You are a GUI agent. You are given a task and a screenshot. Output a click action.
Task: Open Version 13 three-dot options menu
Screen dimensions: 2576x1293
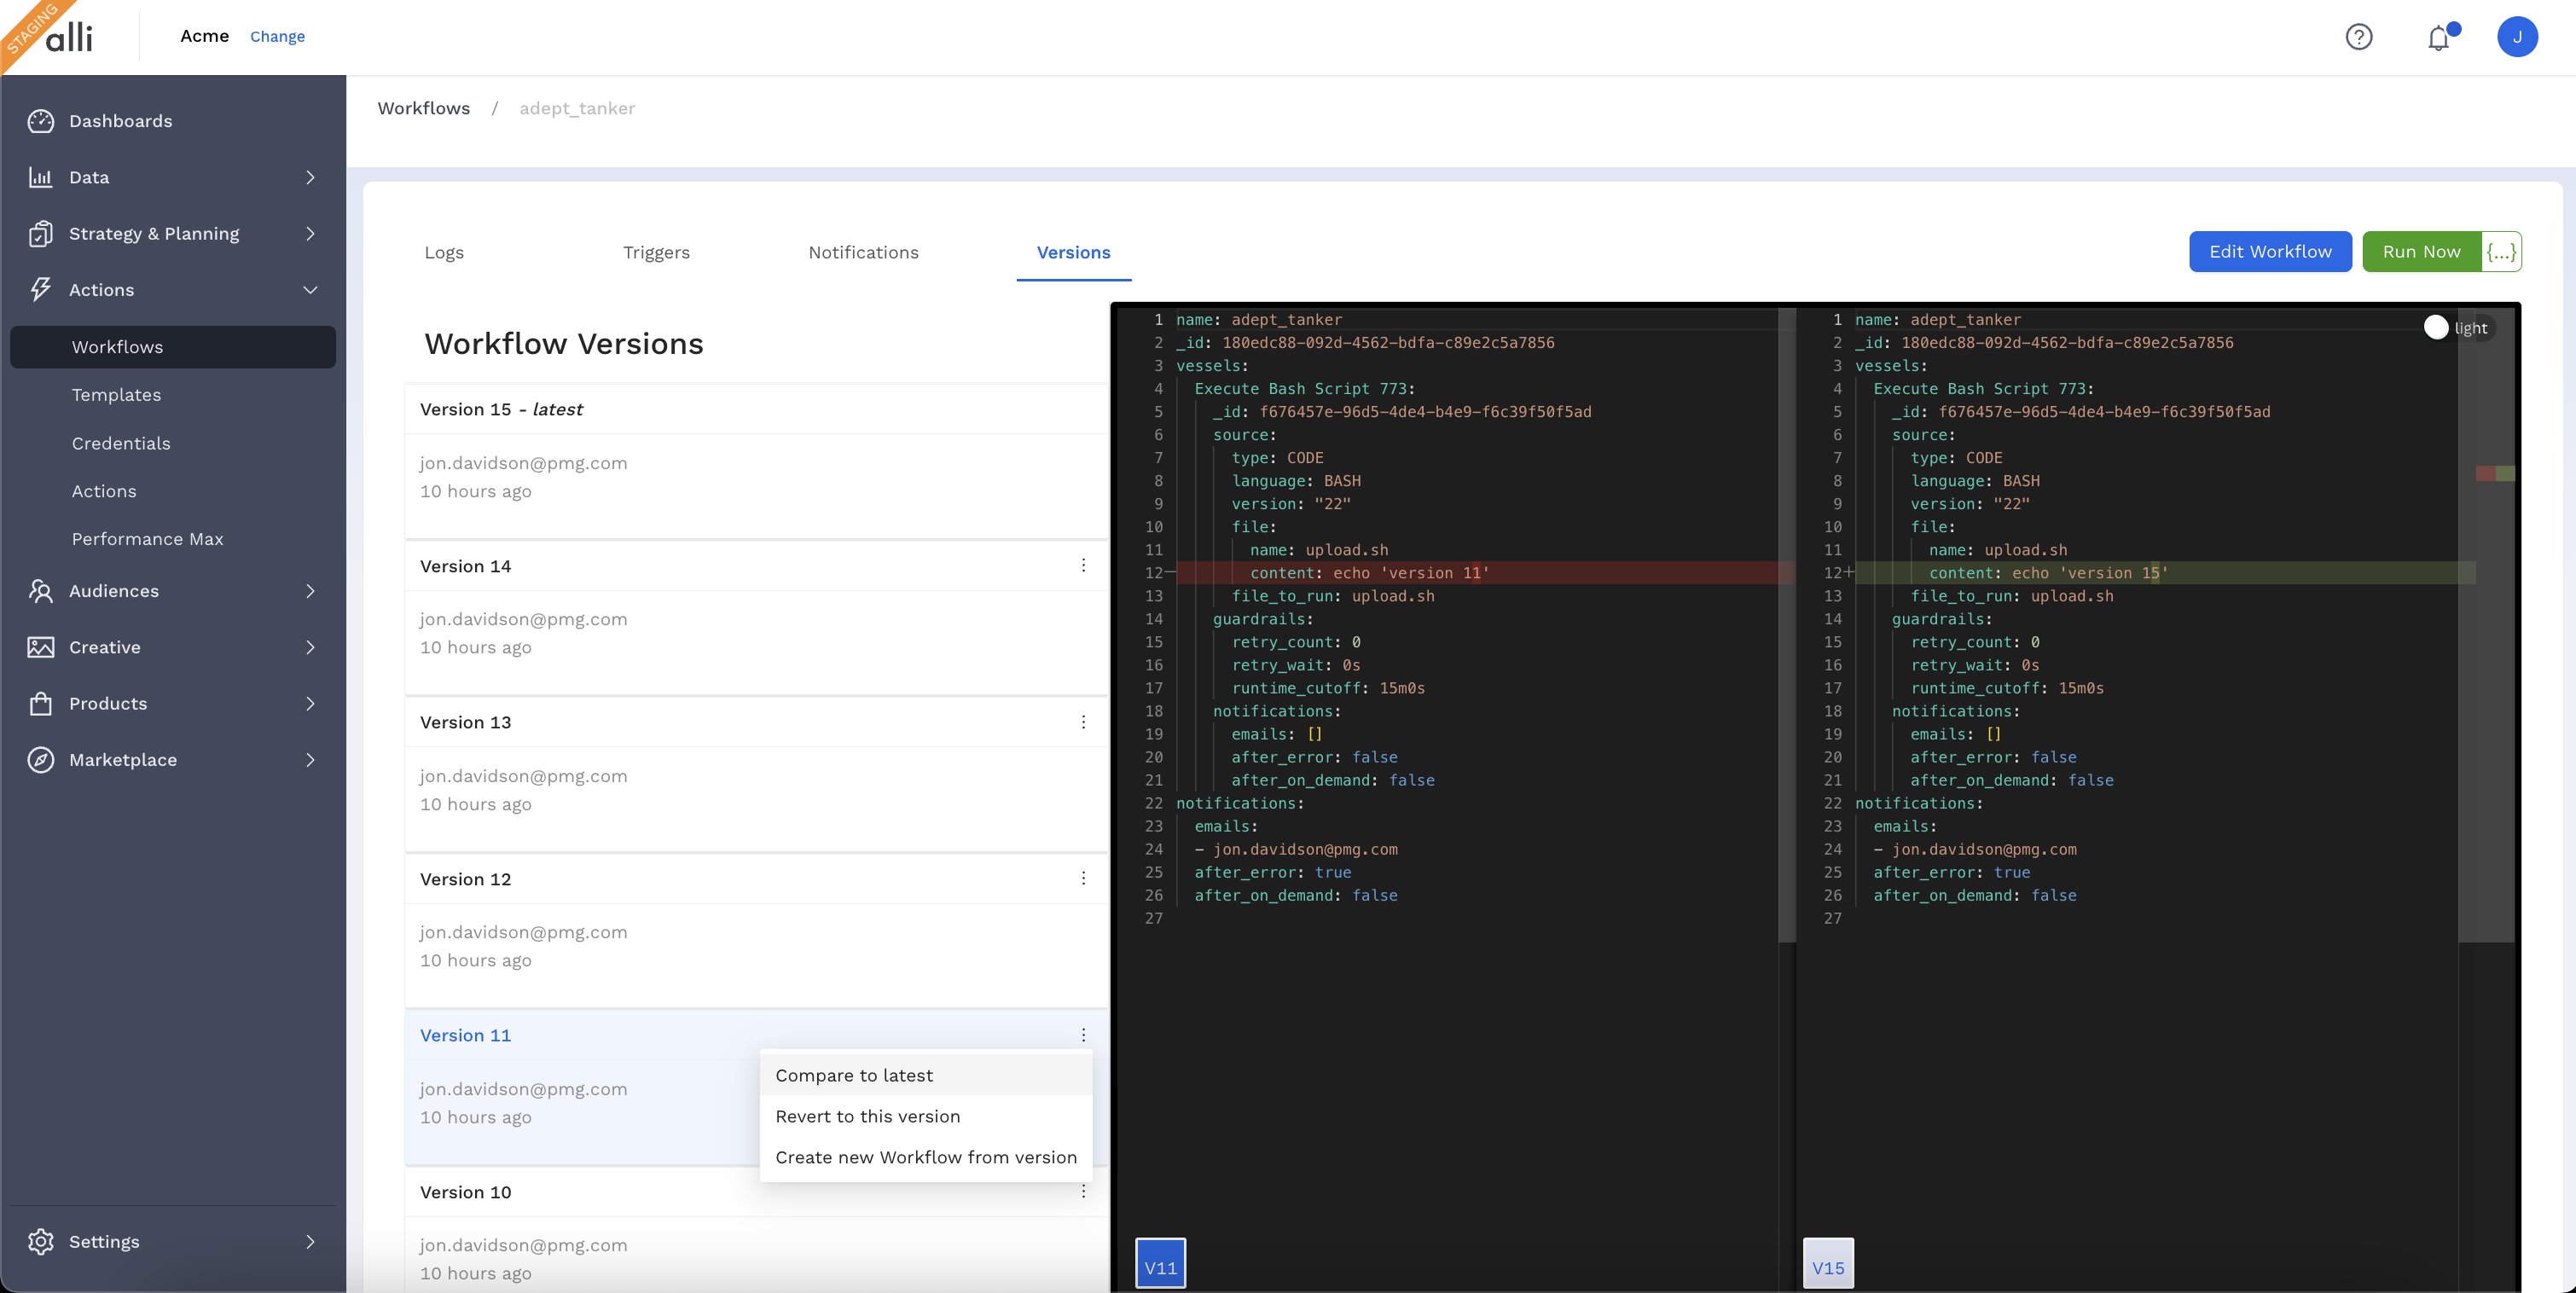coord(1083,722)
